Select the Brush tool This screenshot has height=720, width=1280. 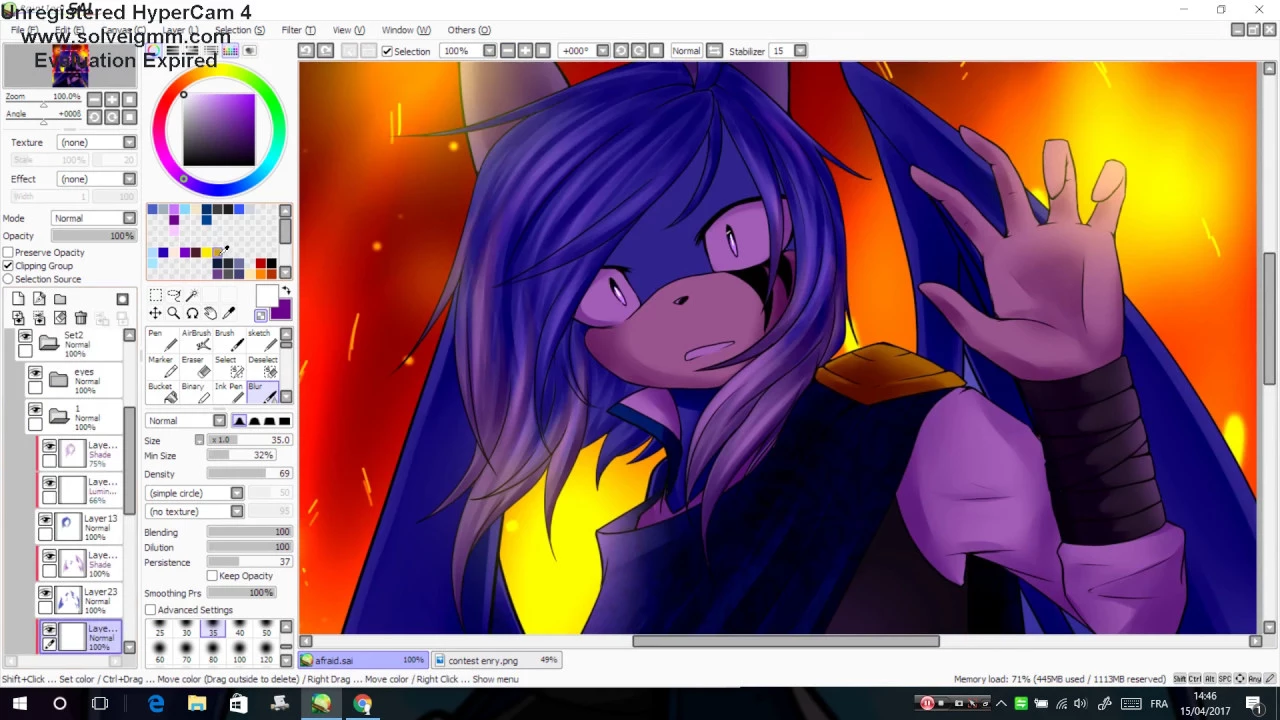[229, 340]
